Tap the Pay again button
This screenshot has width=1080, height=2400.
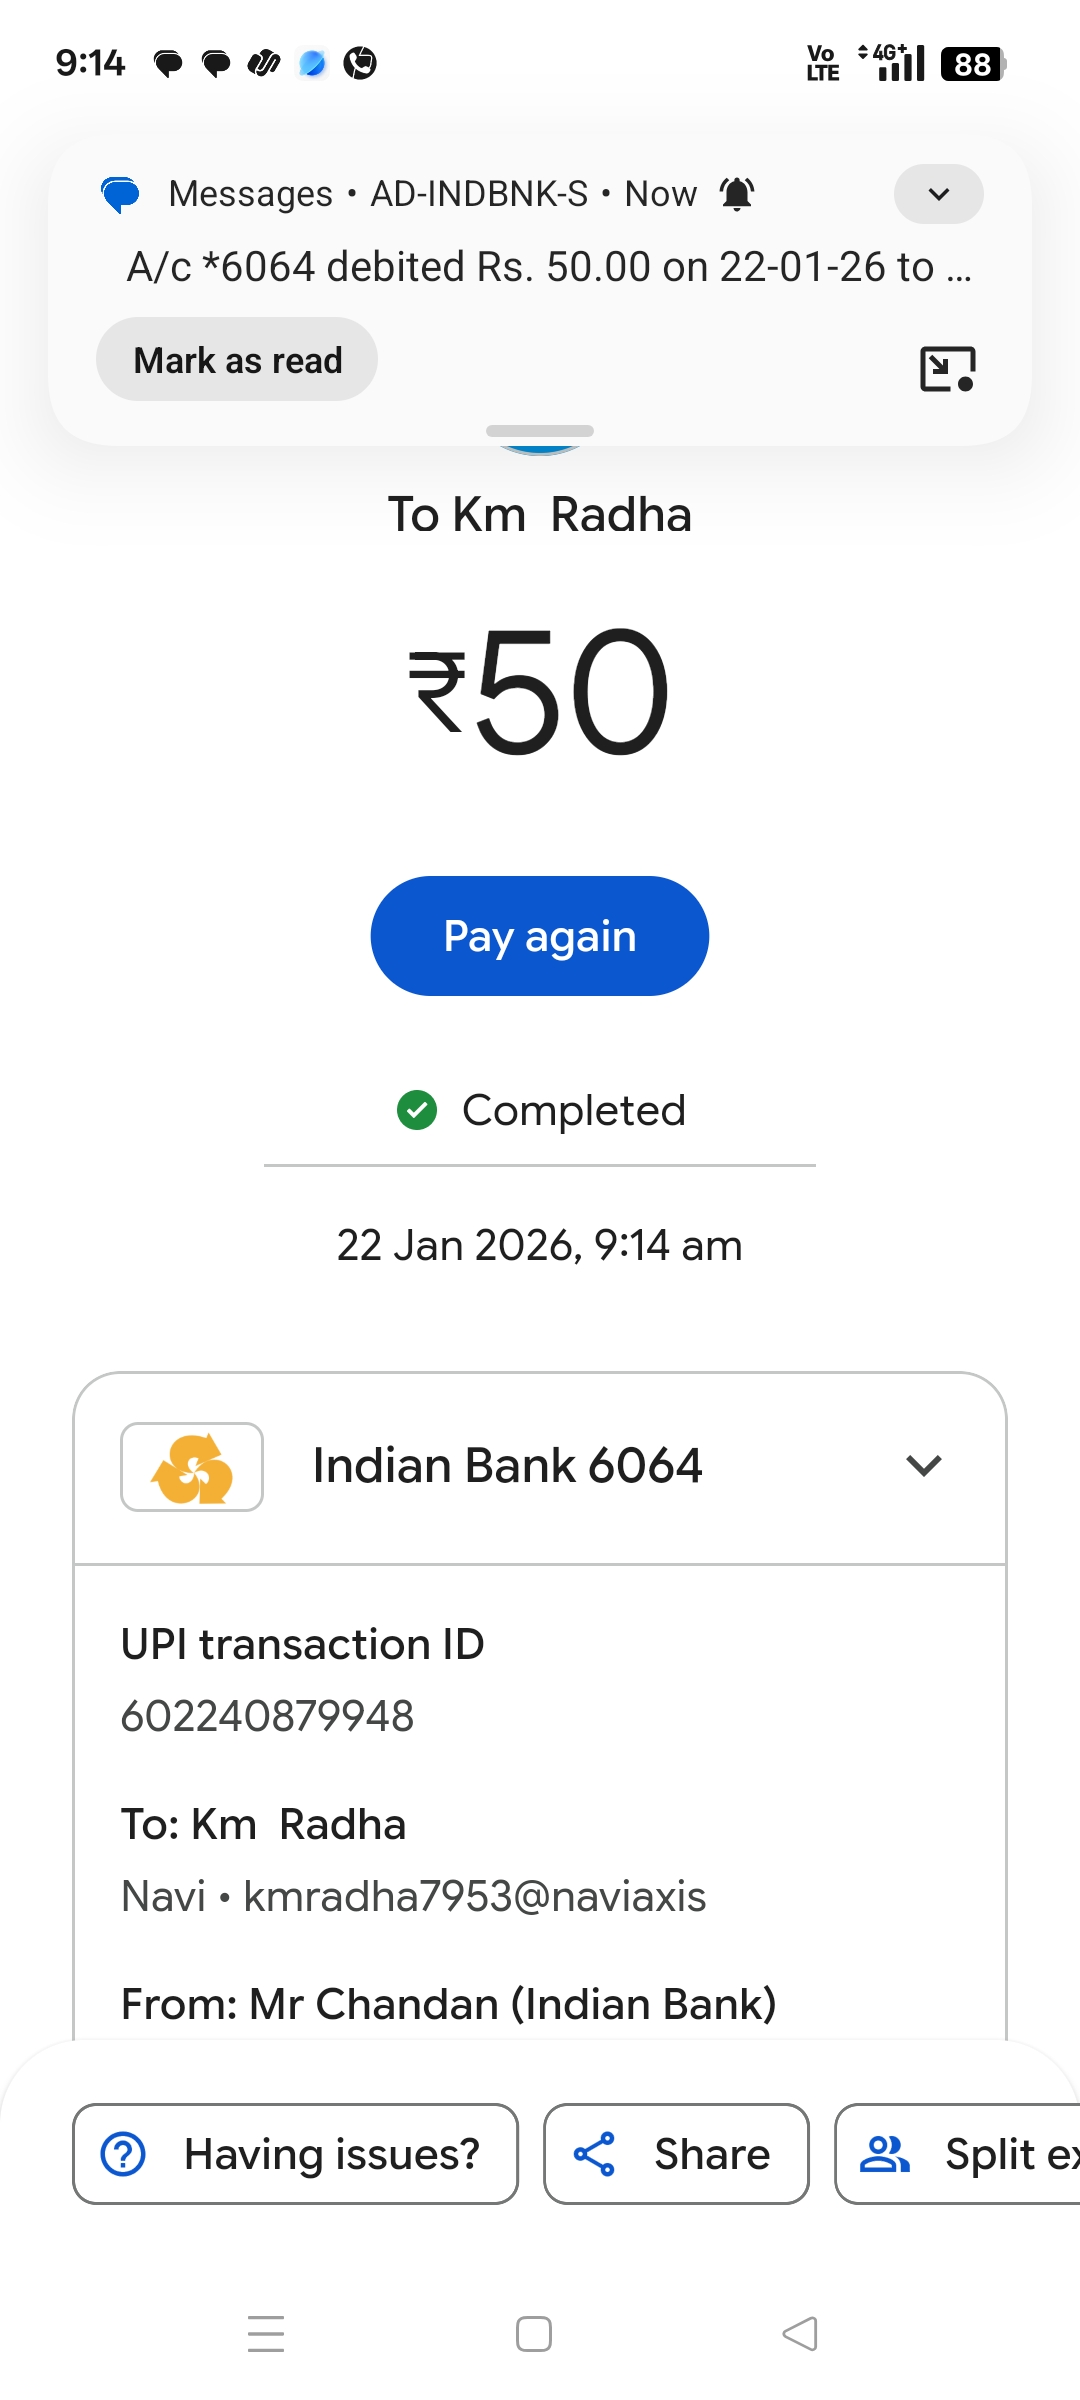(x=540, y=936)
